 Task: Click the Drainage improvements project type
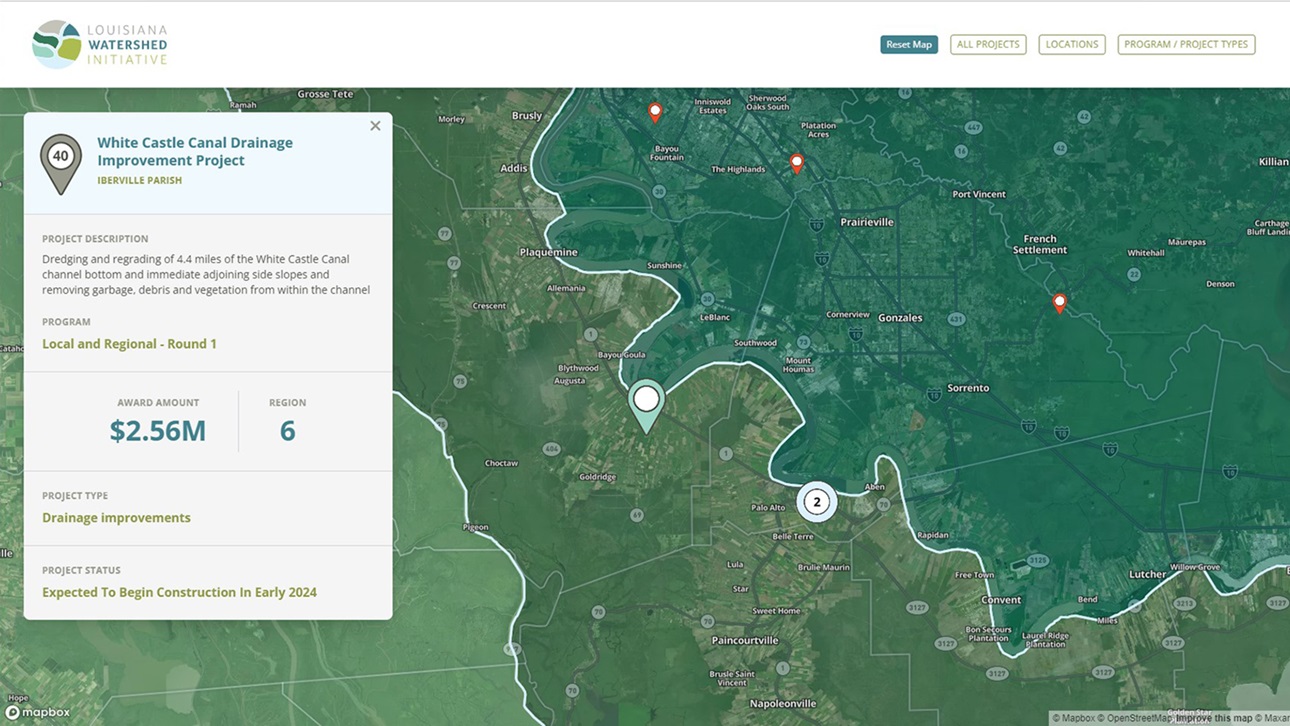pos(116,518)
